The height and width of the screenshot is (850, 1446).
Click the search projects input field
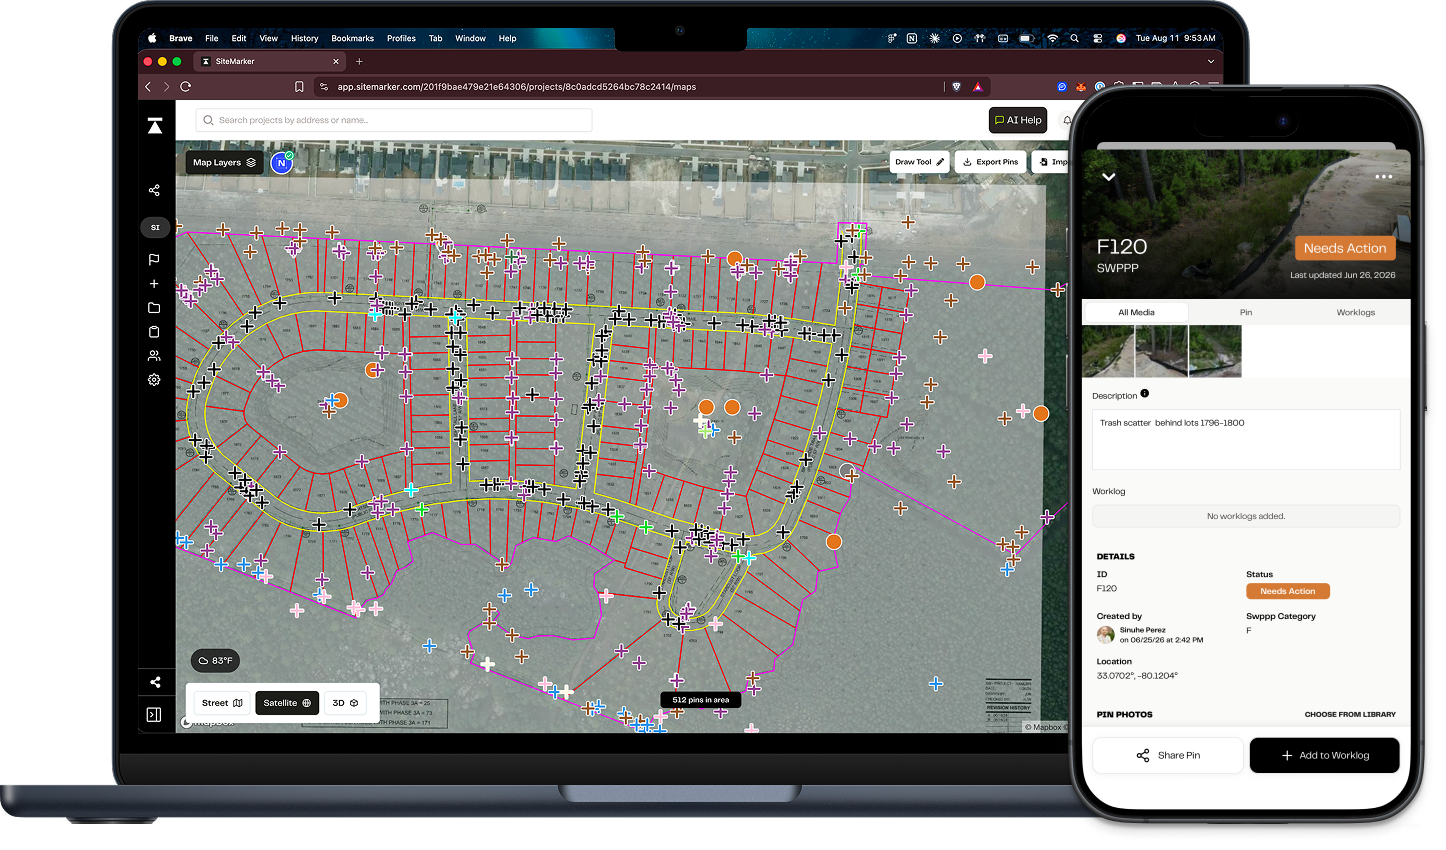click(394, 120)
